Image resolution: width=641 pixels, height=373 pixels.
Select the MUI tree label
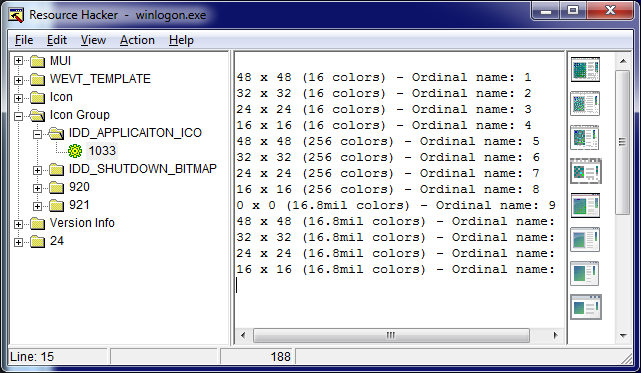click(61, 61)
